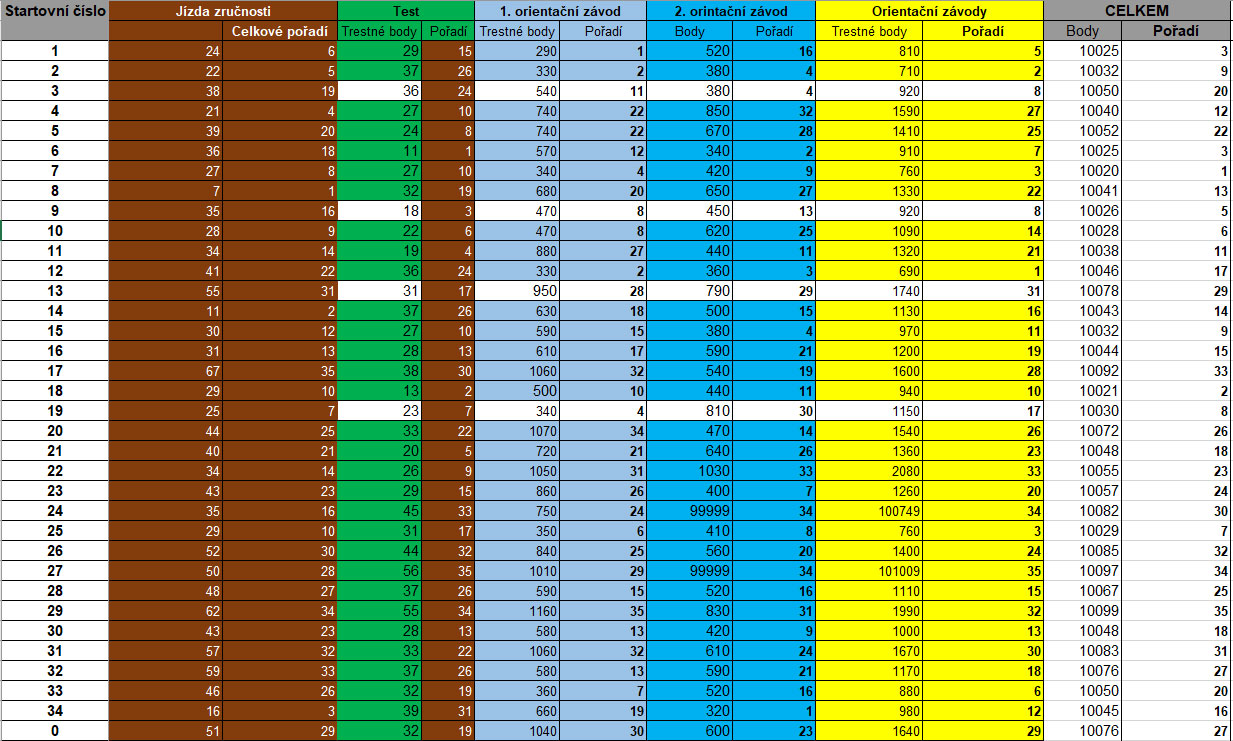Select the CELKEM Body cell 10021

pyautogui.click(x=1083, y=390)
